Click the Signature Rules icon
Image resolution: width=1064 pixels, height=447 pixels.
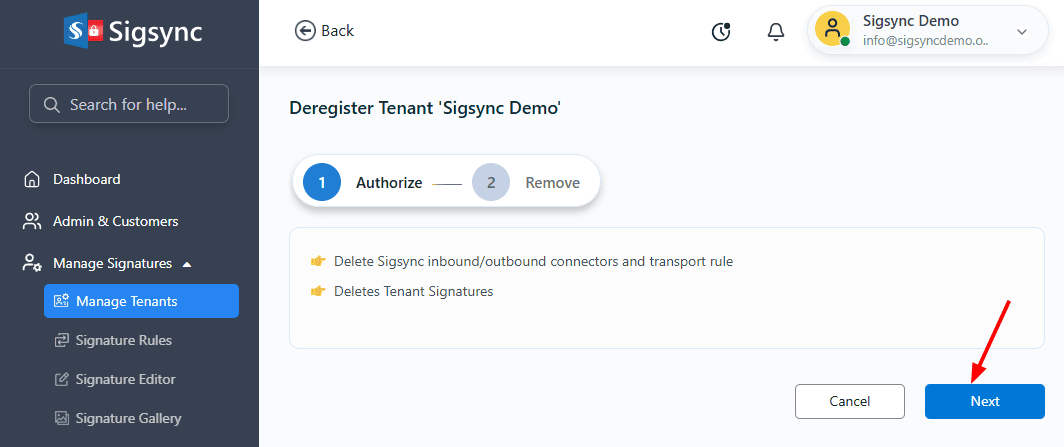tap(61, 340)
